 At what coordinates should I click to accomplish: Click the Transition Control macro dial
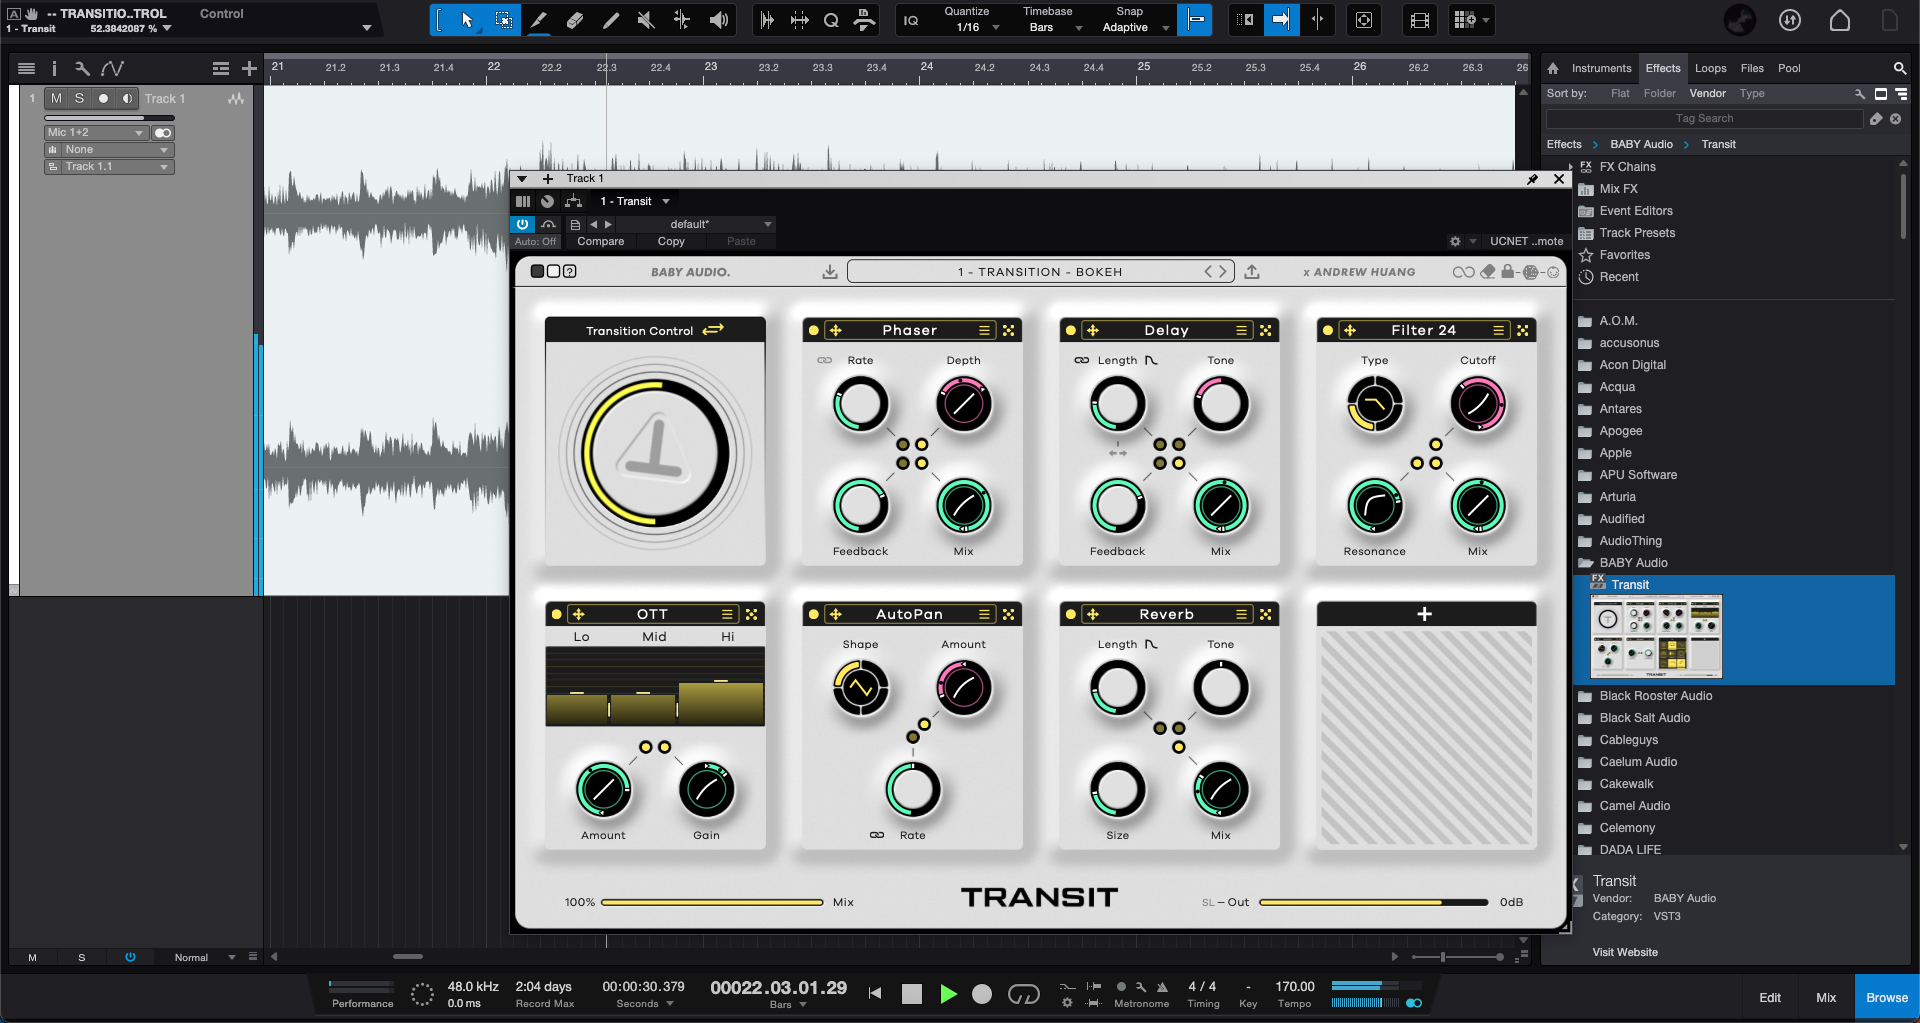tap(656, 453)
